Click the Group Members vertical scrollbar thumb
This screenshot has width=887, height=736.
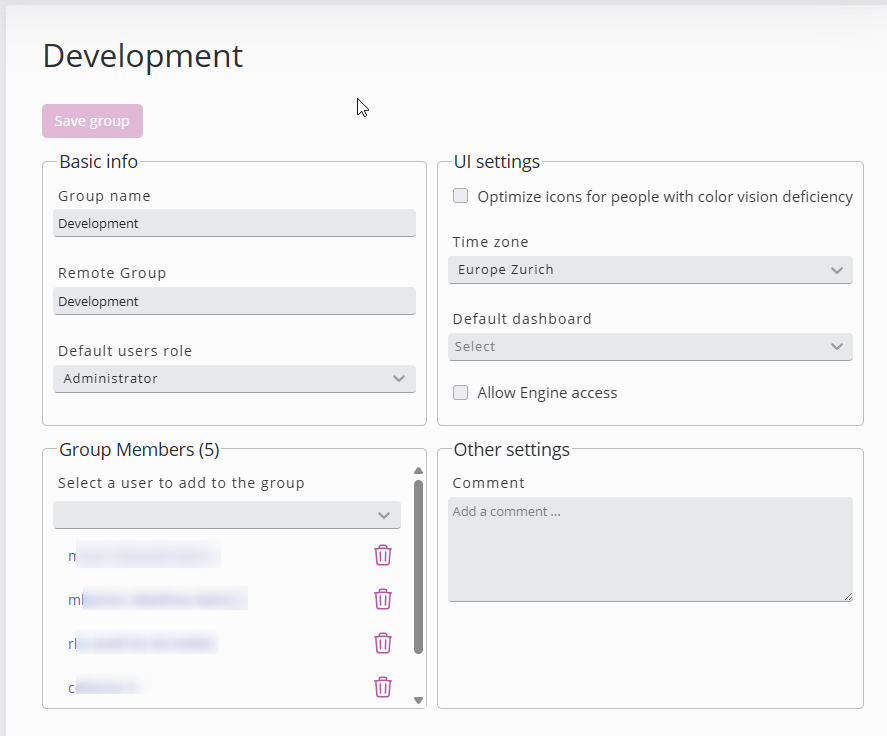click(418, 566)
